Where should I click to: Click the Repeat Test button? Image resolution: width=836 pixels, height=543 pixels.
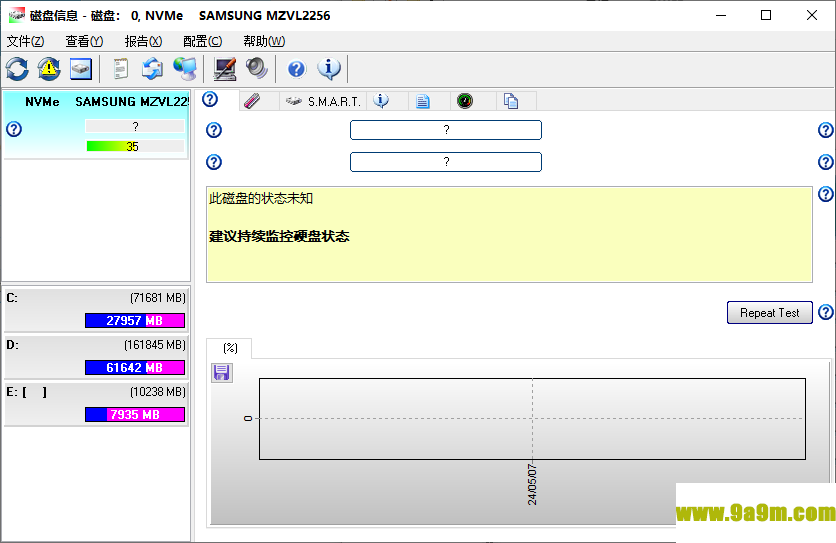[x=769, y=313]
